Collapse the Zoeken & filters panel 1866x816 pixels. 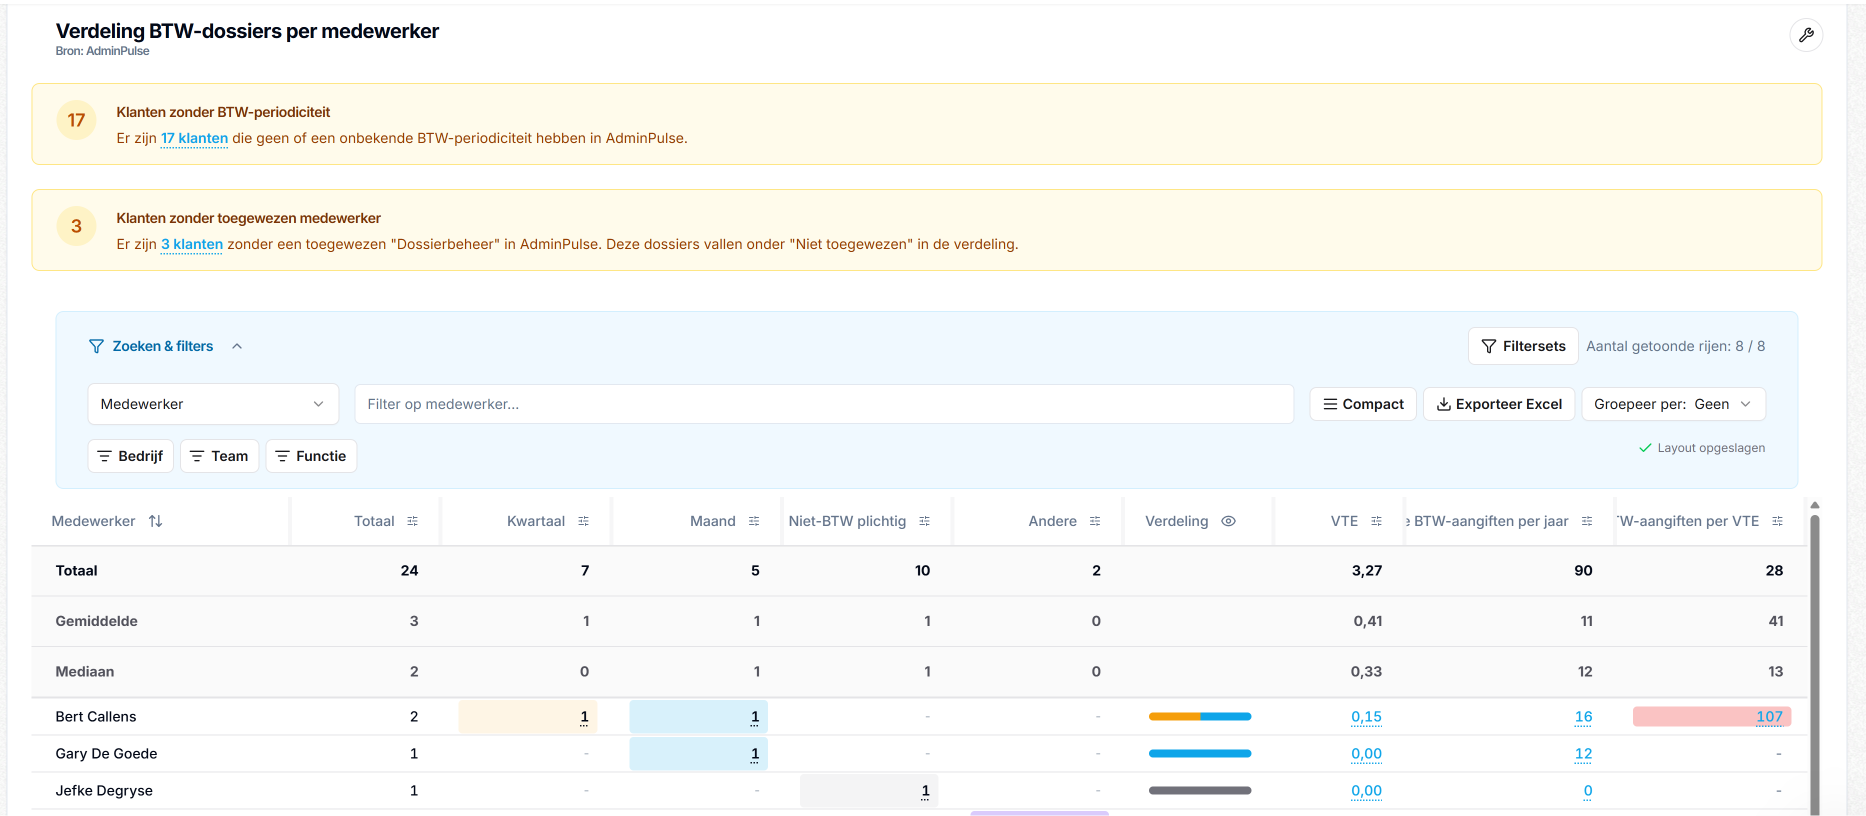coord(237,346)
